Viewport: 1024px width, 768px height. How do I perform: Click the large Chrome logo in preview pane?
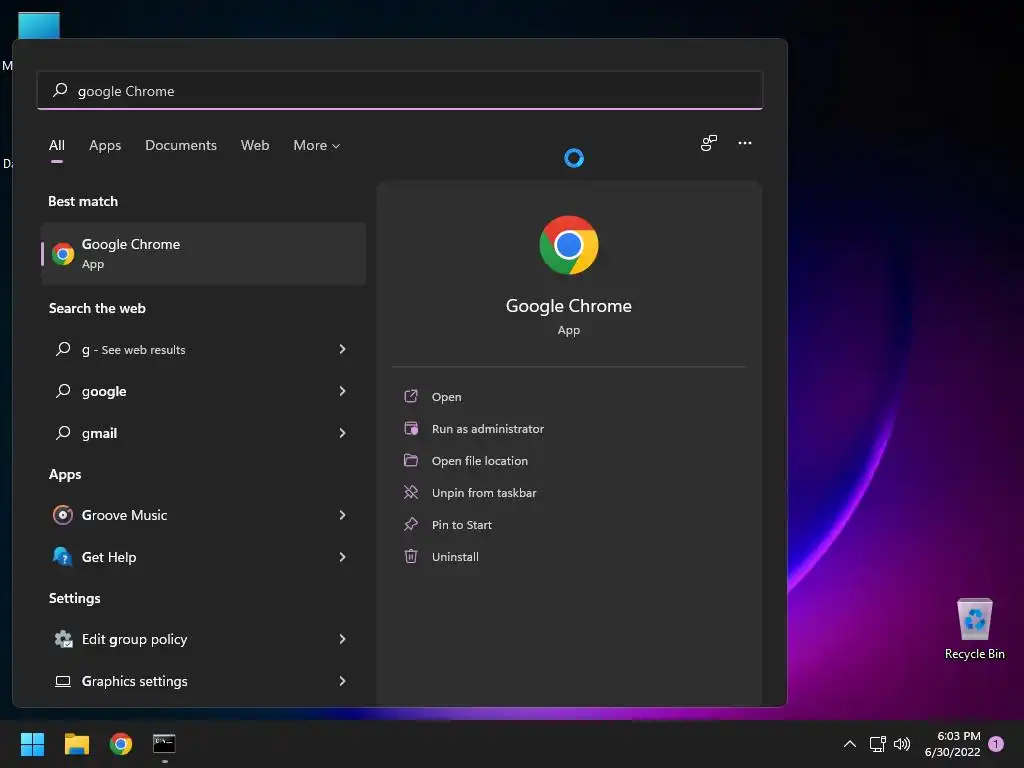click(568, 245)
